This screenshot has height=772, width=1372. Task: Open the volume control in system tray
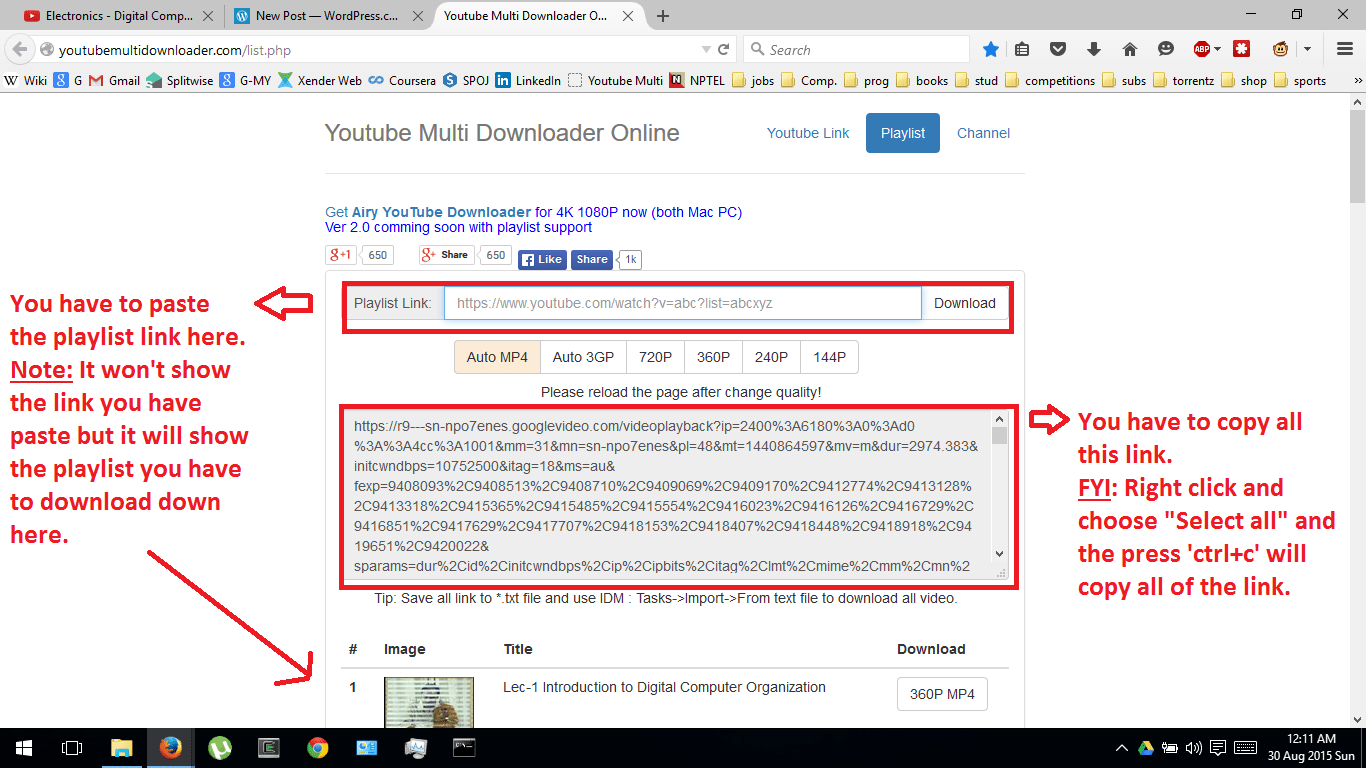click(1193, 748)
